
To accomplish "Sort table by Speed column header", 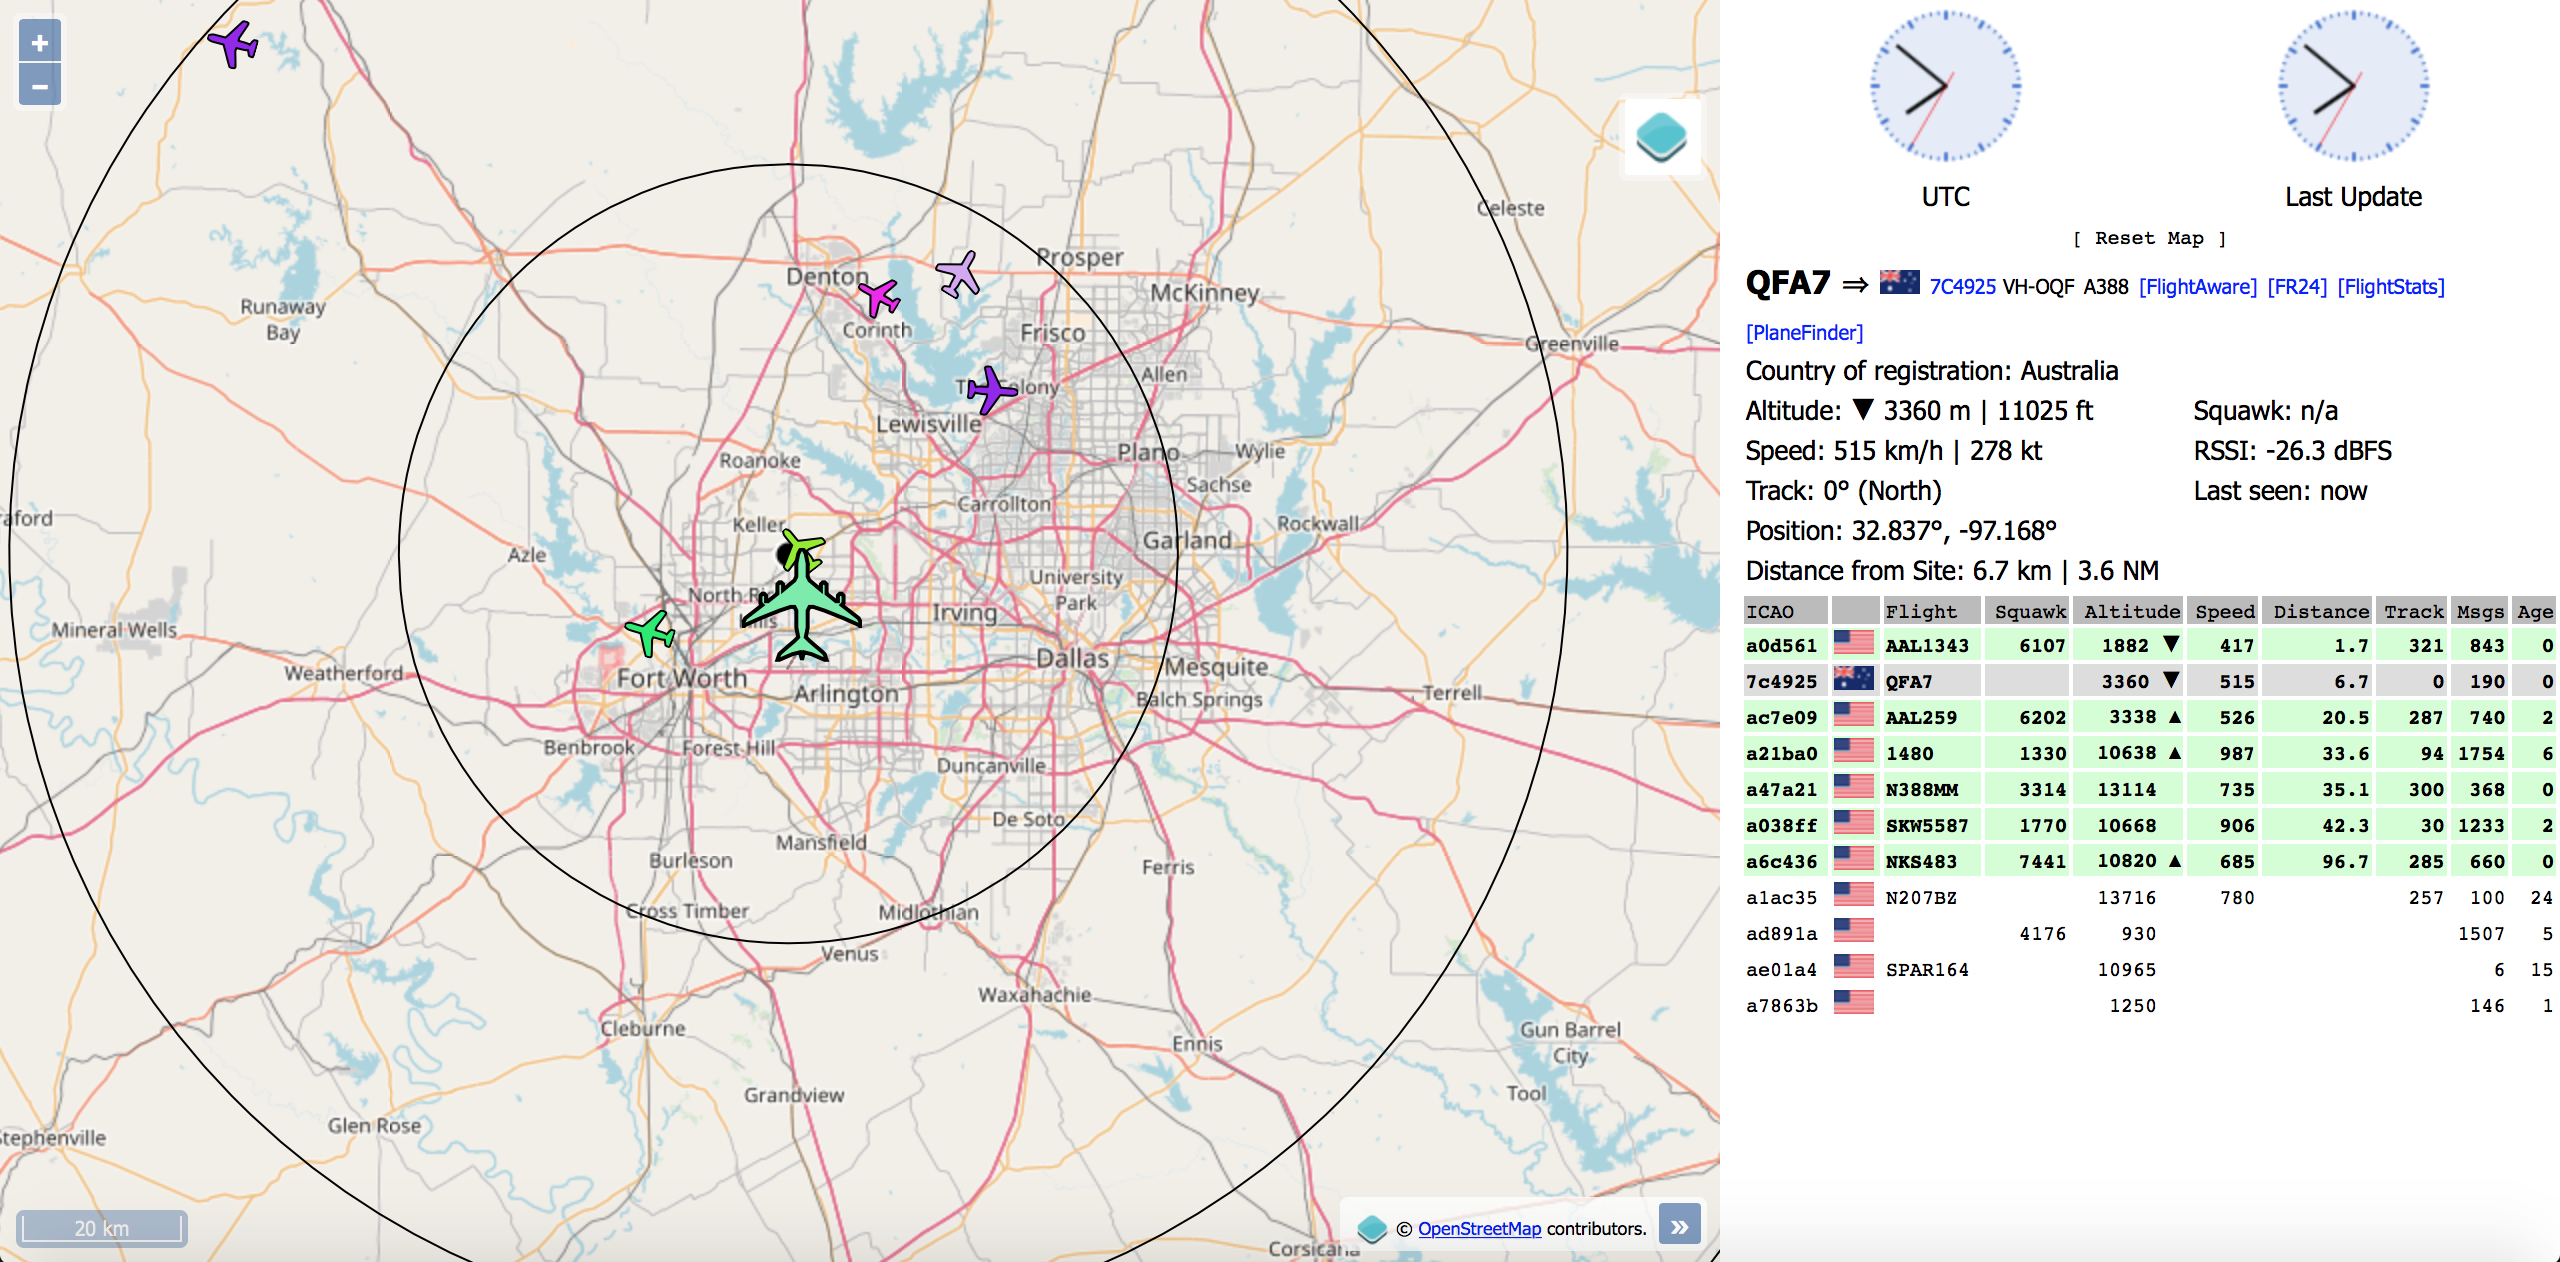I will coord(2224,611).
